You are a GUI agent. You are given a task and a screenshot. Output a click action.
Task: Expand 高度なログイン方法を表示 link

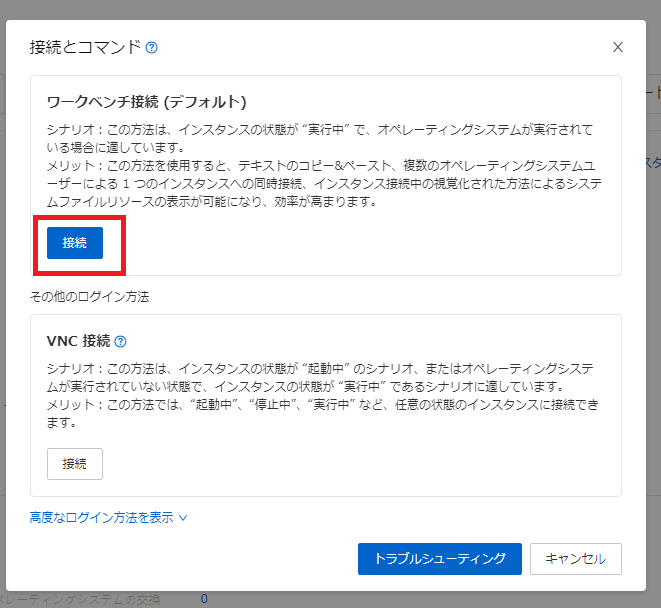tap(108, 517)
